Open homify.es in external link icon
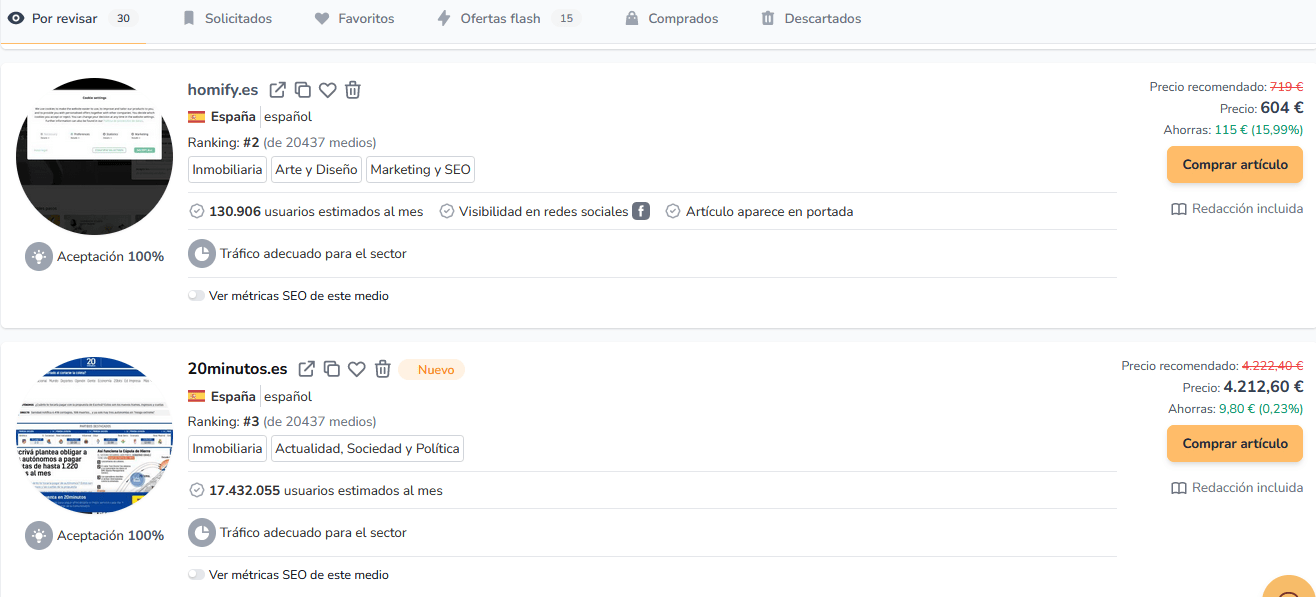 point(278,90)
